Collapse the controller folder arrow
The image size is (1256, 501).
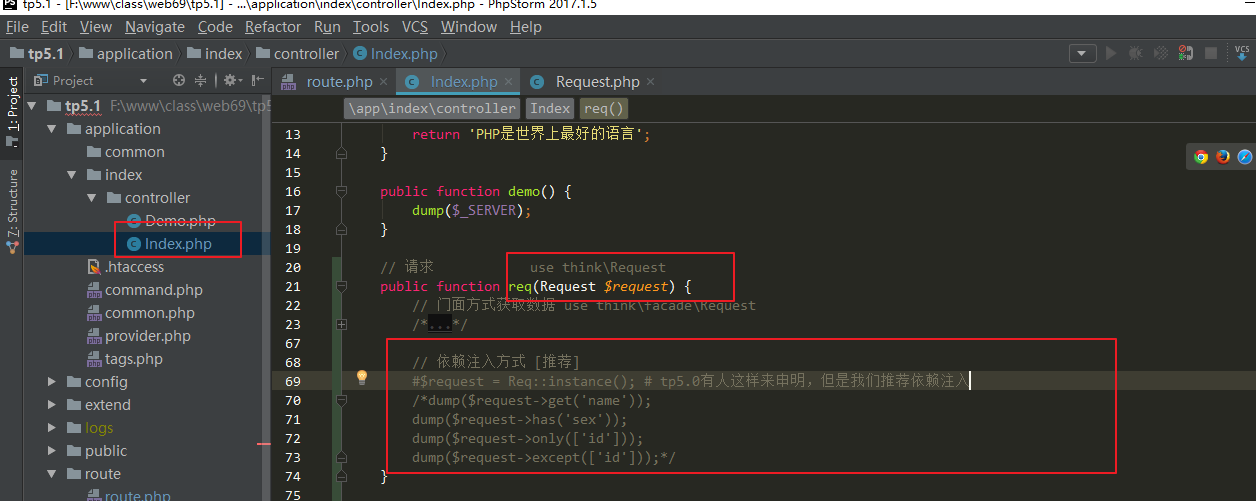tap(92, 198)
